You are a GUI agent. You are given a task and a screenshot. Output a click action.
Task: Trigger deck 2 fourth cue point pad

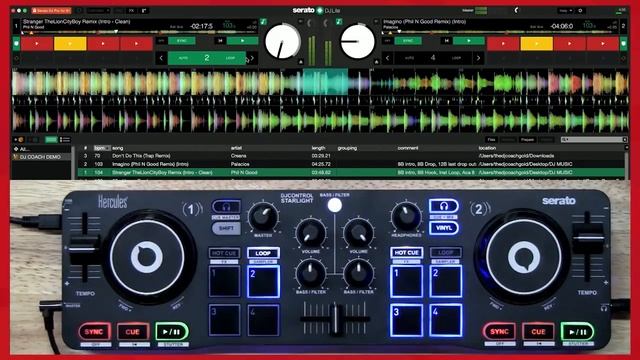click(603, 43)
